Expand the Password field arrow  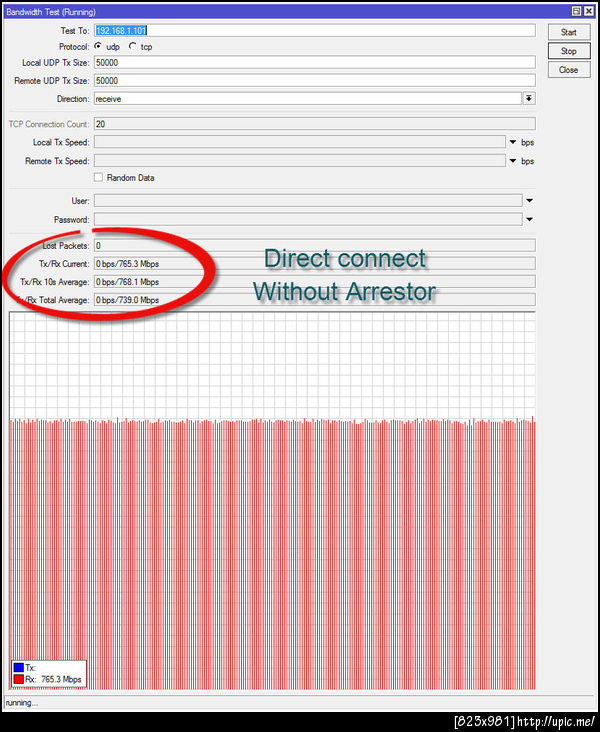pyautogui.click(x=529, y=219)
